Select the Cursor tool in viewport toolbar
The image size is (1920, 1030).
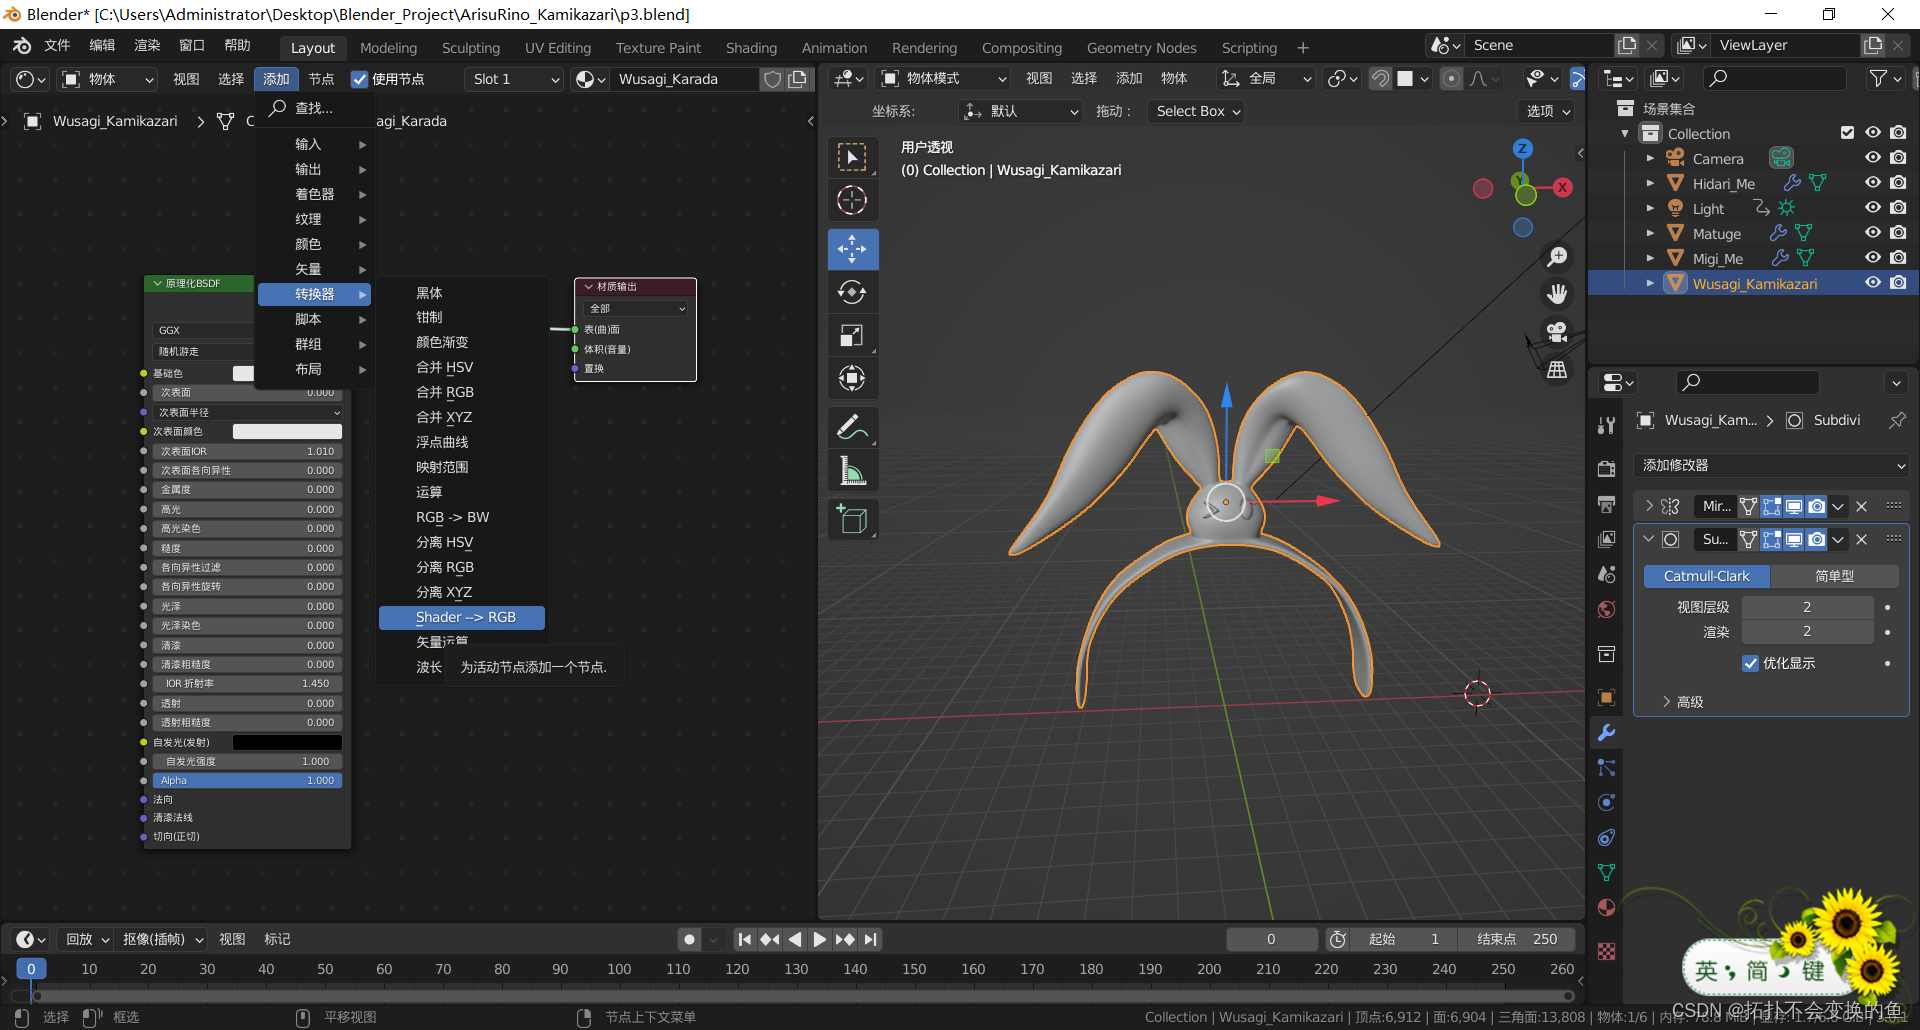[x=852, y=200]
